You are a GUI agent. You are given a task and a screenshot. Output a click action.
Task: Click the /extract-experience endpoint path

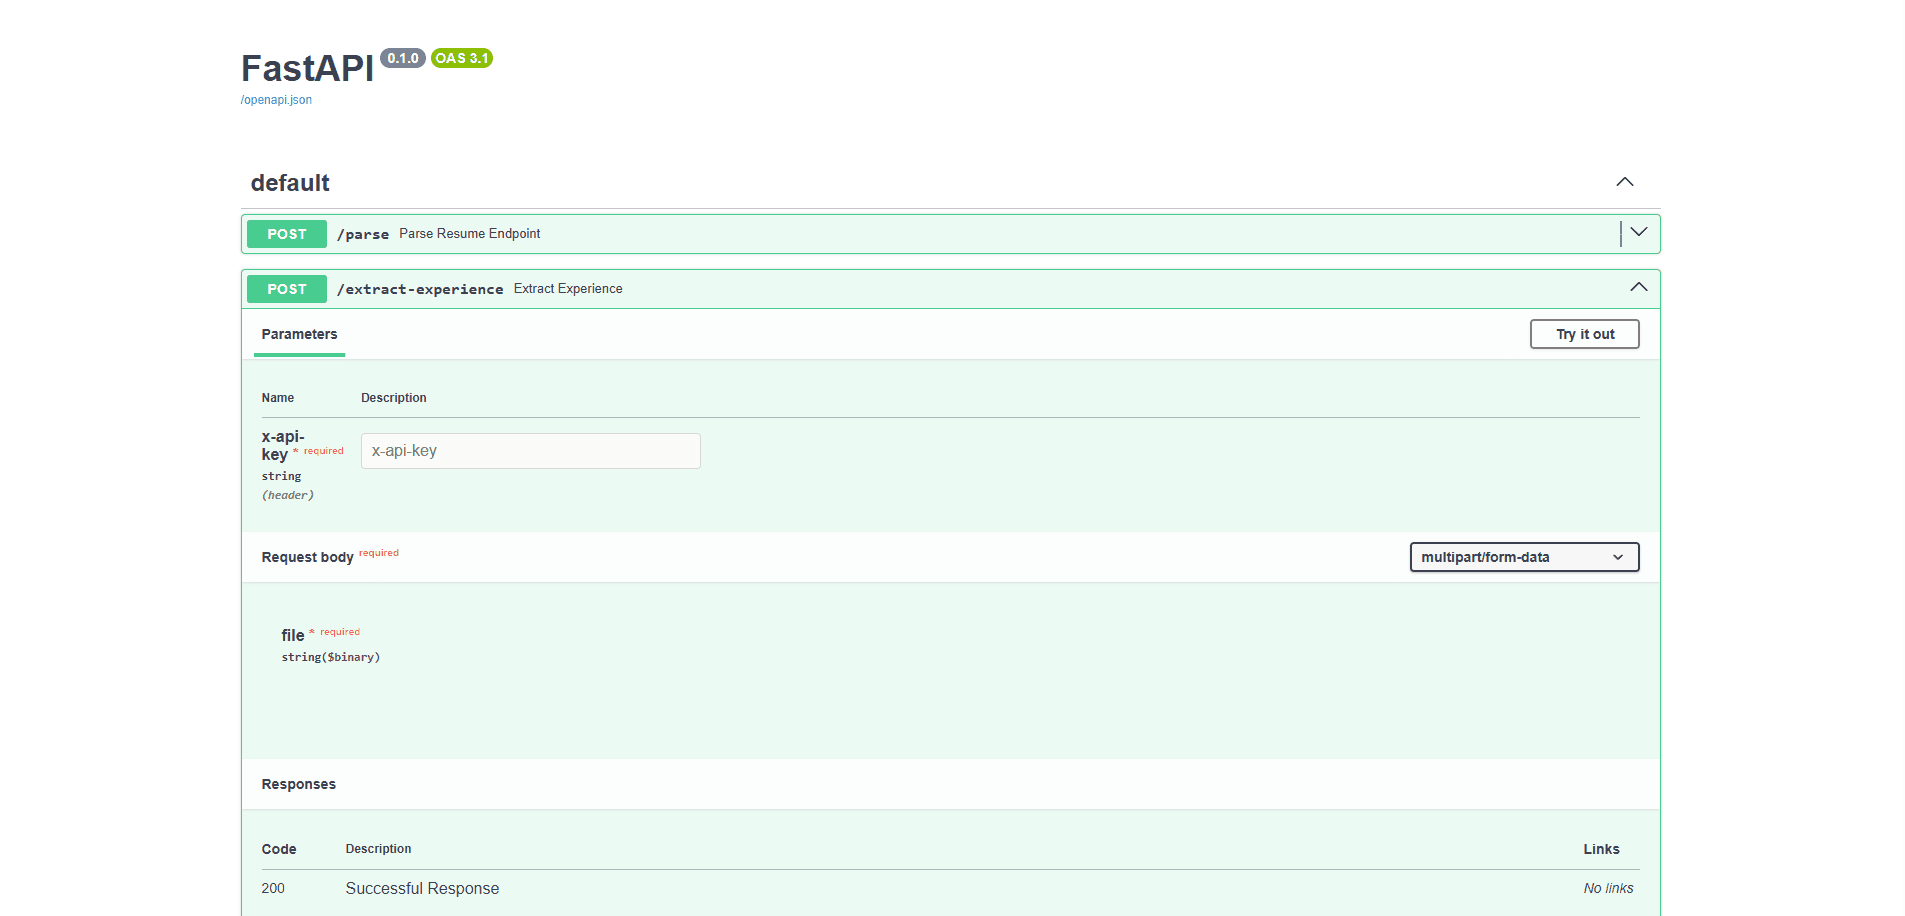420,288
